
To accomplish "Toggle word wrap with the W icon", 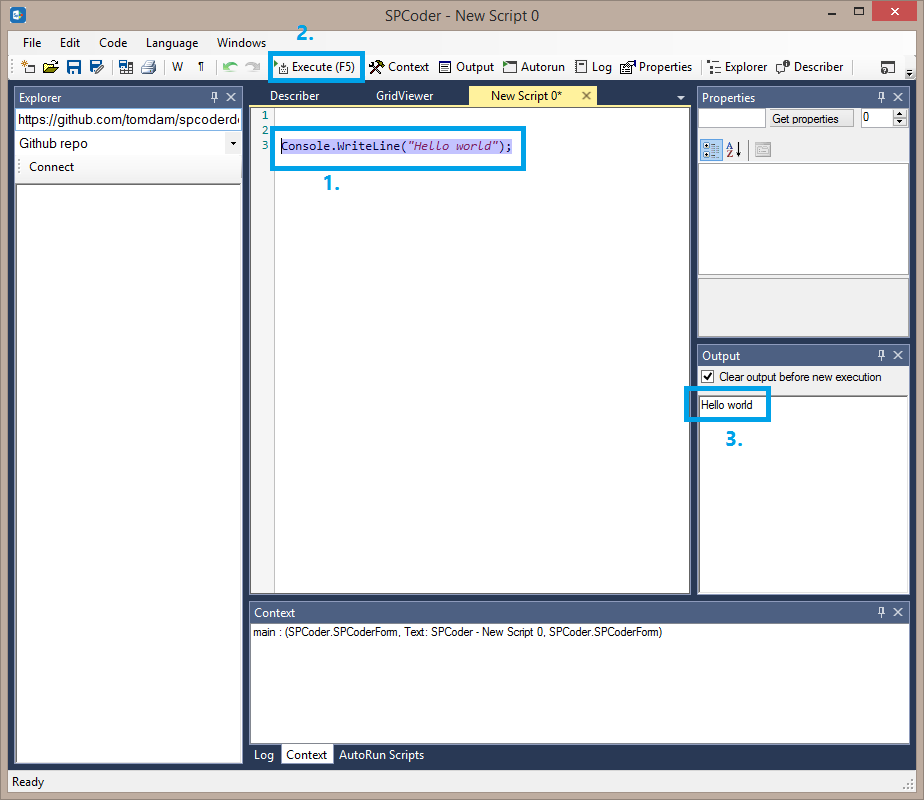I will click(x=177, y=67).
